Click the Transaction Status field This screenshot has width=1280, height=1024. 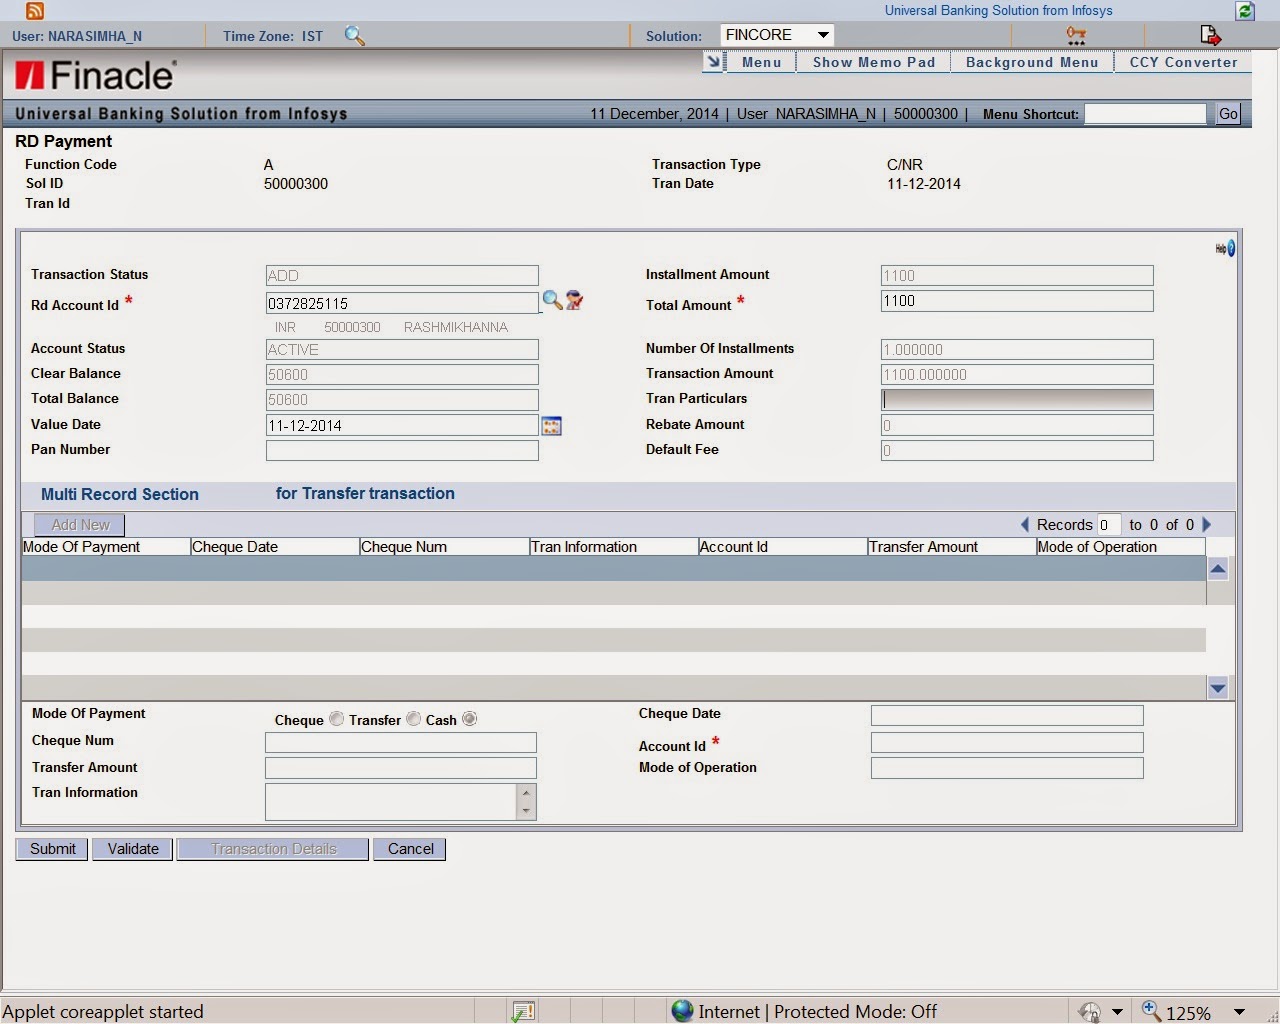(x=402, y=276)
